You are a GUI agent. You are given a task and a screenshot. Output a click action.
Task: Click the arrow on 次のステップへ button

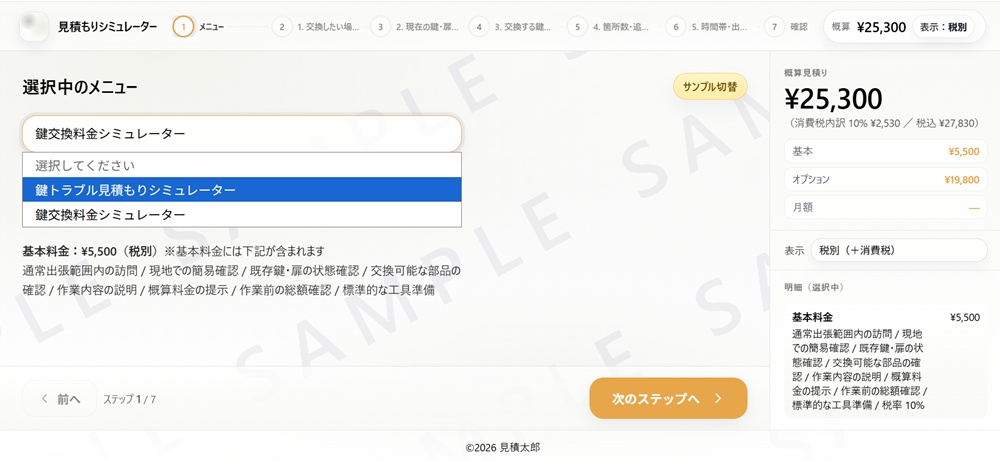(718, 398)
